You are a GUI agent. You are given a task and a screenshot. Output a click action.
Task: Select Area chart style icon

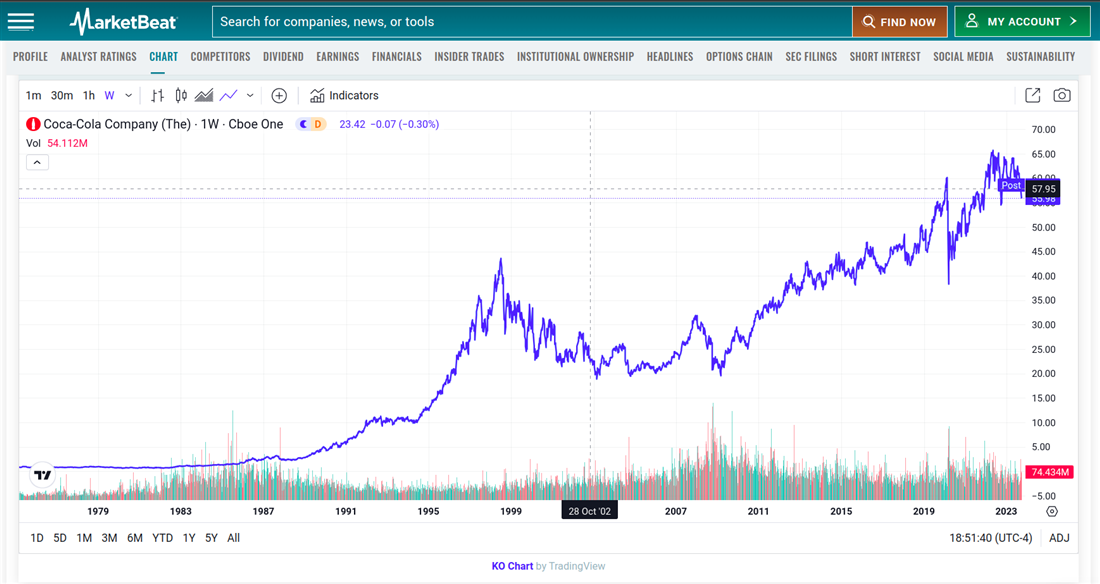tap(204, 95)
